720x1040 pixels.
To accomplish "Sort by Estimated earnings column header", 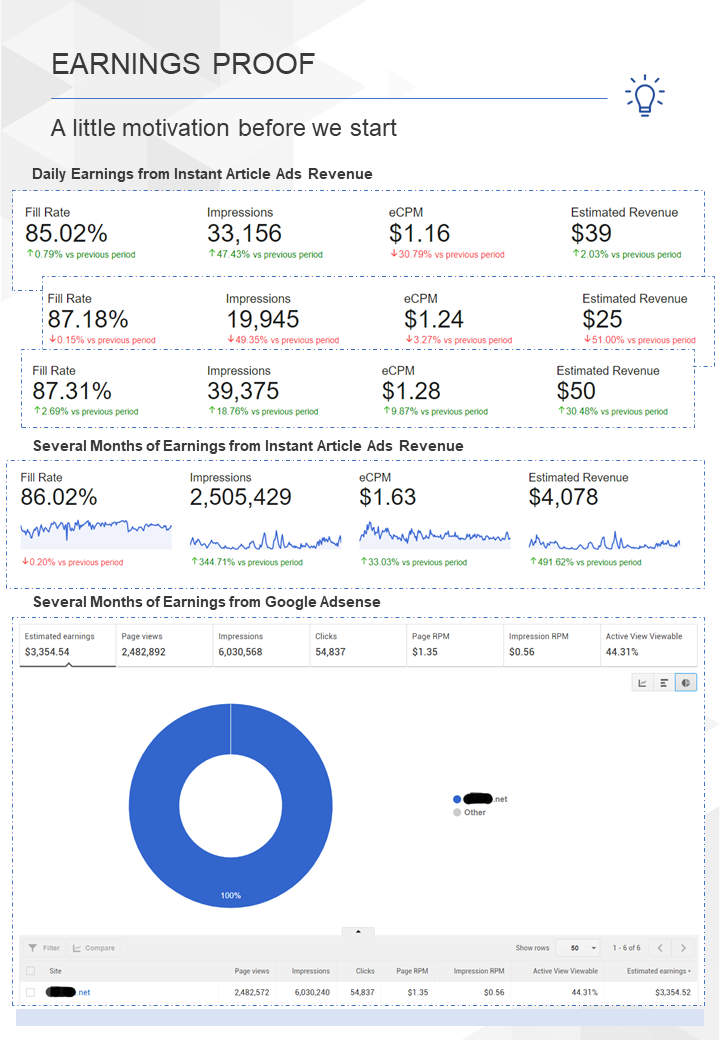I will click(658, 971).
